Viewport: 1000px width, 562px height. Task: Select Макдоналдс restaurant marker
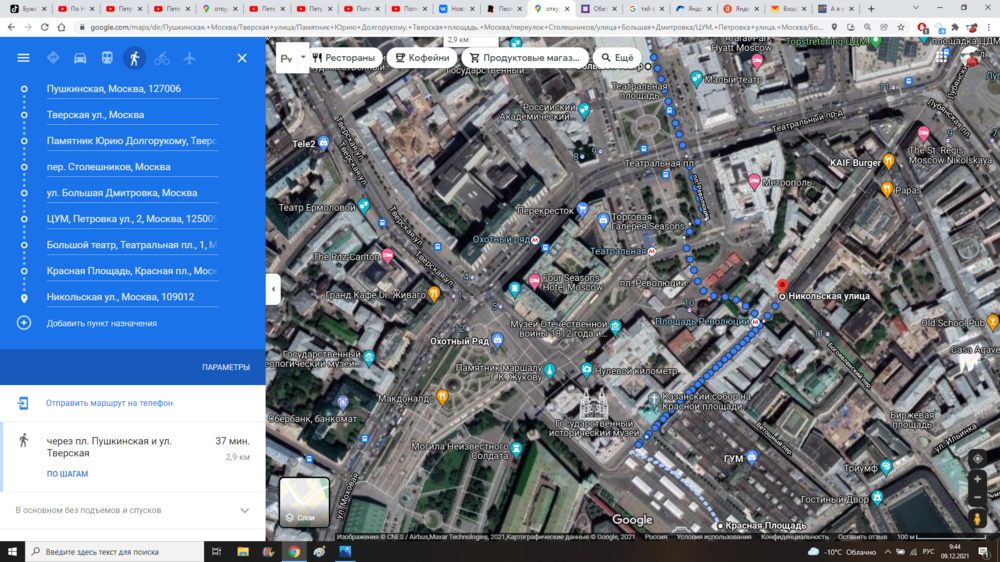tap(442, 397)
